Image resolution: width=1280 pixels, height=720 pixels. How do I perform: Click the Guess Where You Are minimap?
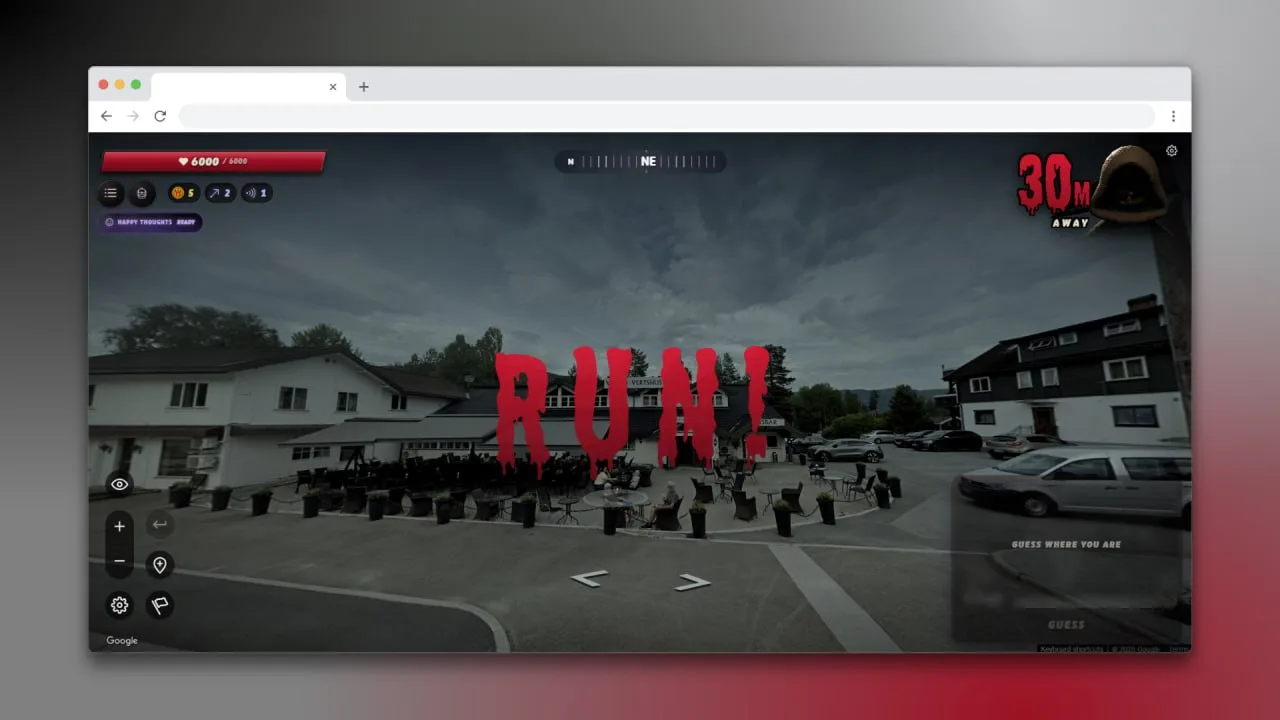pyautogui.click(x=1066, y=545)
